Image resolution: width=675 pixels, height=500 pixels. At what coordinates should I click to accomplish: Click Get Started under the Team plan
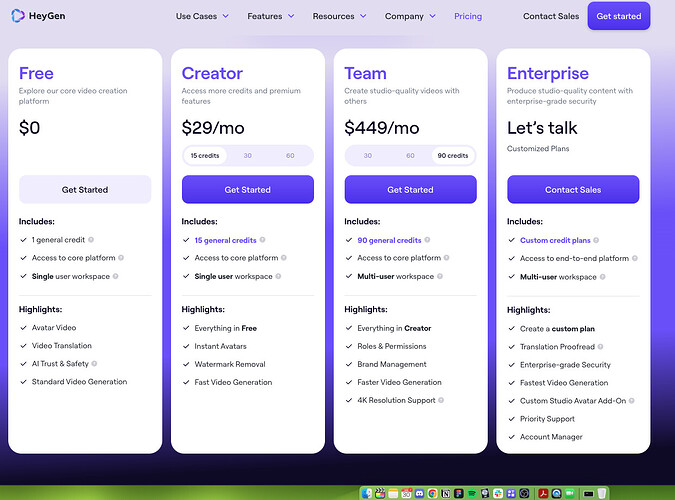(x=410, y=189)
